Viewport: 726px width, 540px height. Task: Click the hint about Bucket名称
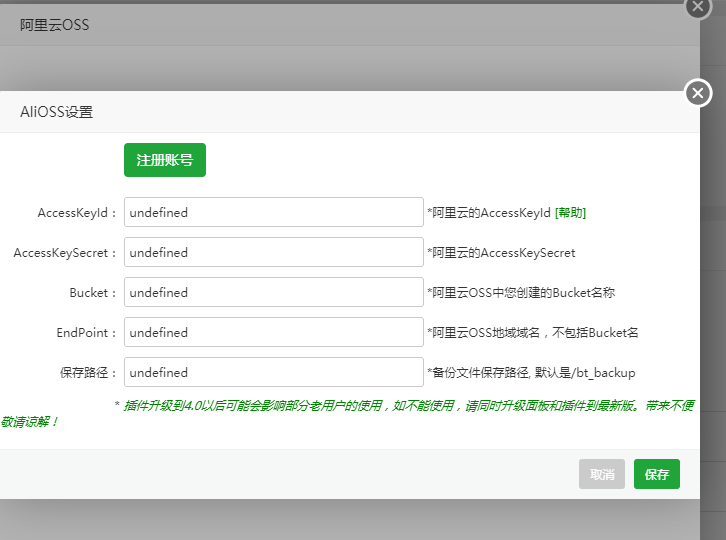click(521, 293)
